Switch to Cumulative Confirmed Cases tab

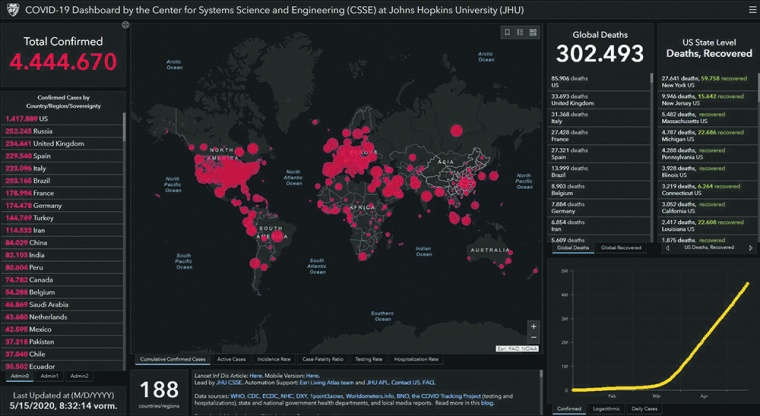pyautogui.click(x=173, y=359)
